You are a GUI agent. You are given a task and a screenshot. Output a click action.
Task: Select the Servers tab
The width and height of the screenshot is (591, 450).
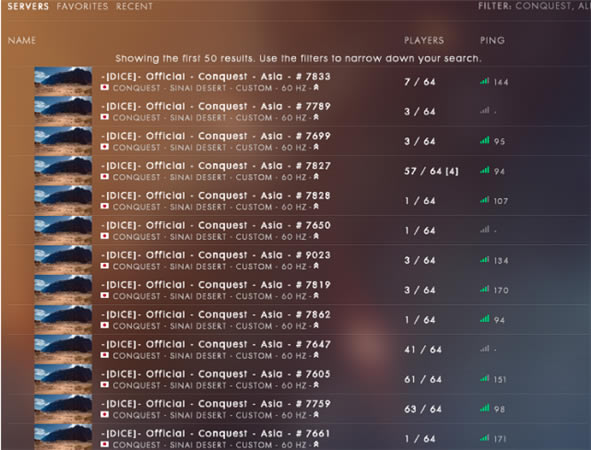28,6
